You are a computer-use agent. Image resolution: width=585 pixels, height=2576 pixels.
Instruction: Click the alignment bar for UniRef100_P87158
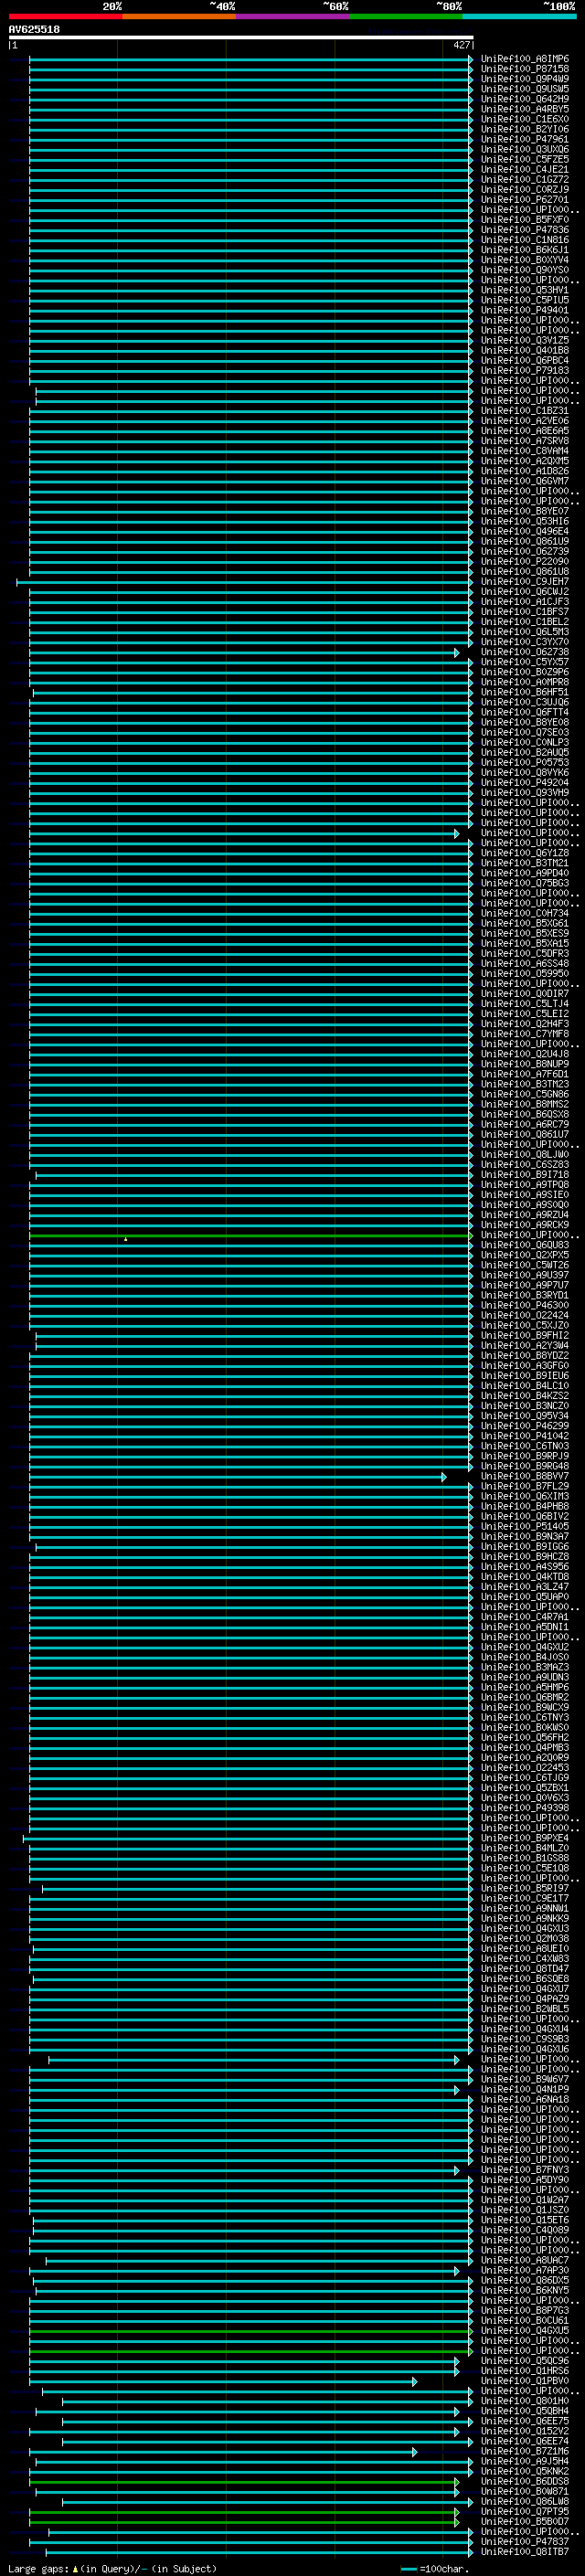click(250, 69)
